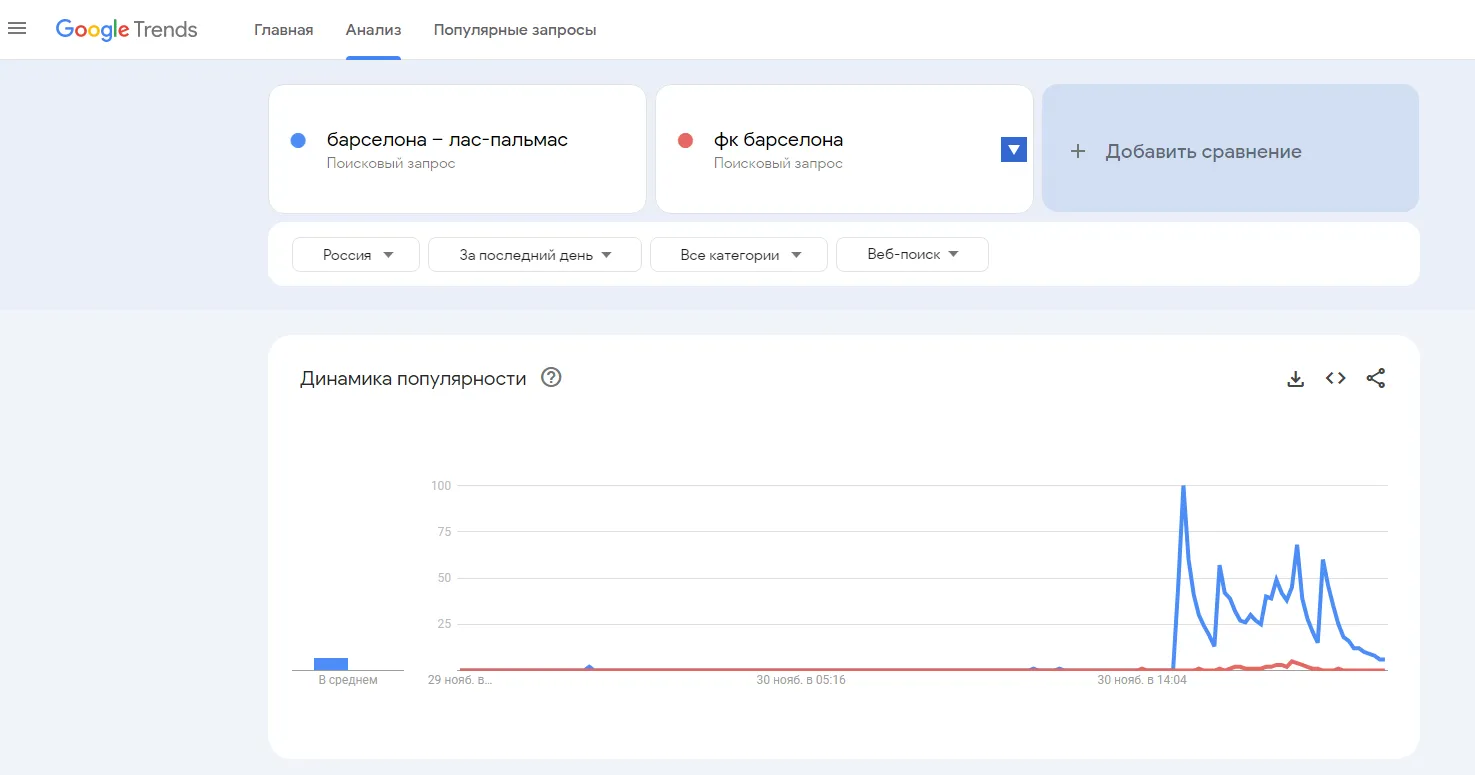
Task: Click the 30 нояб. в 05:16 axis label
Action: (801, 680)
